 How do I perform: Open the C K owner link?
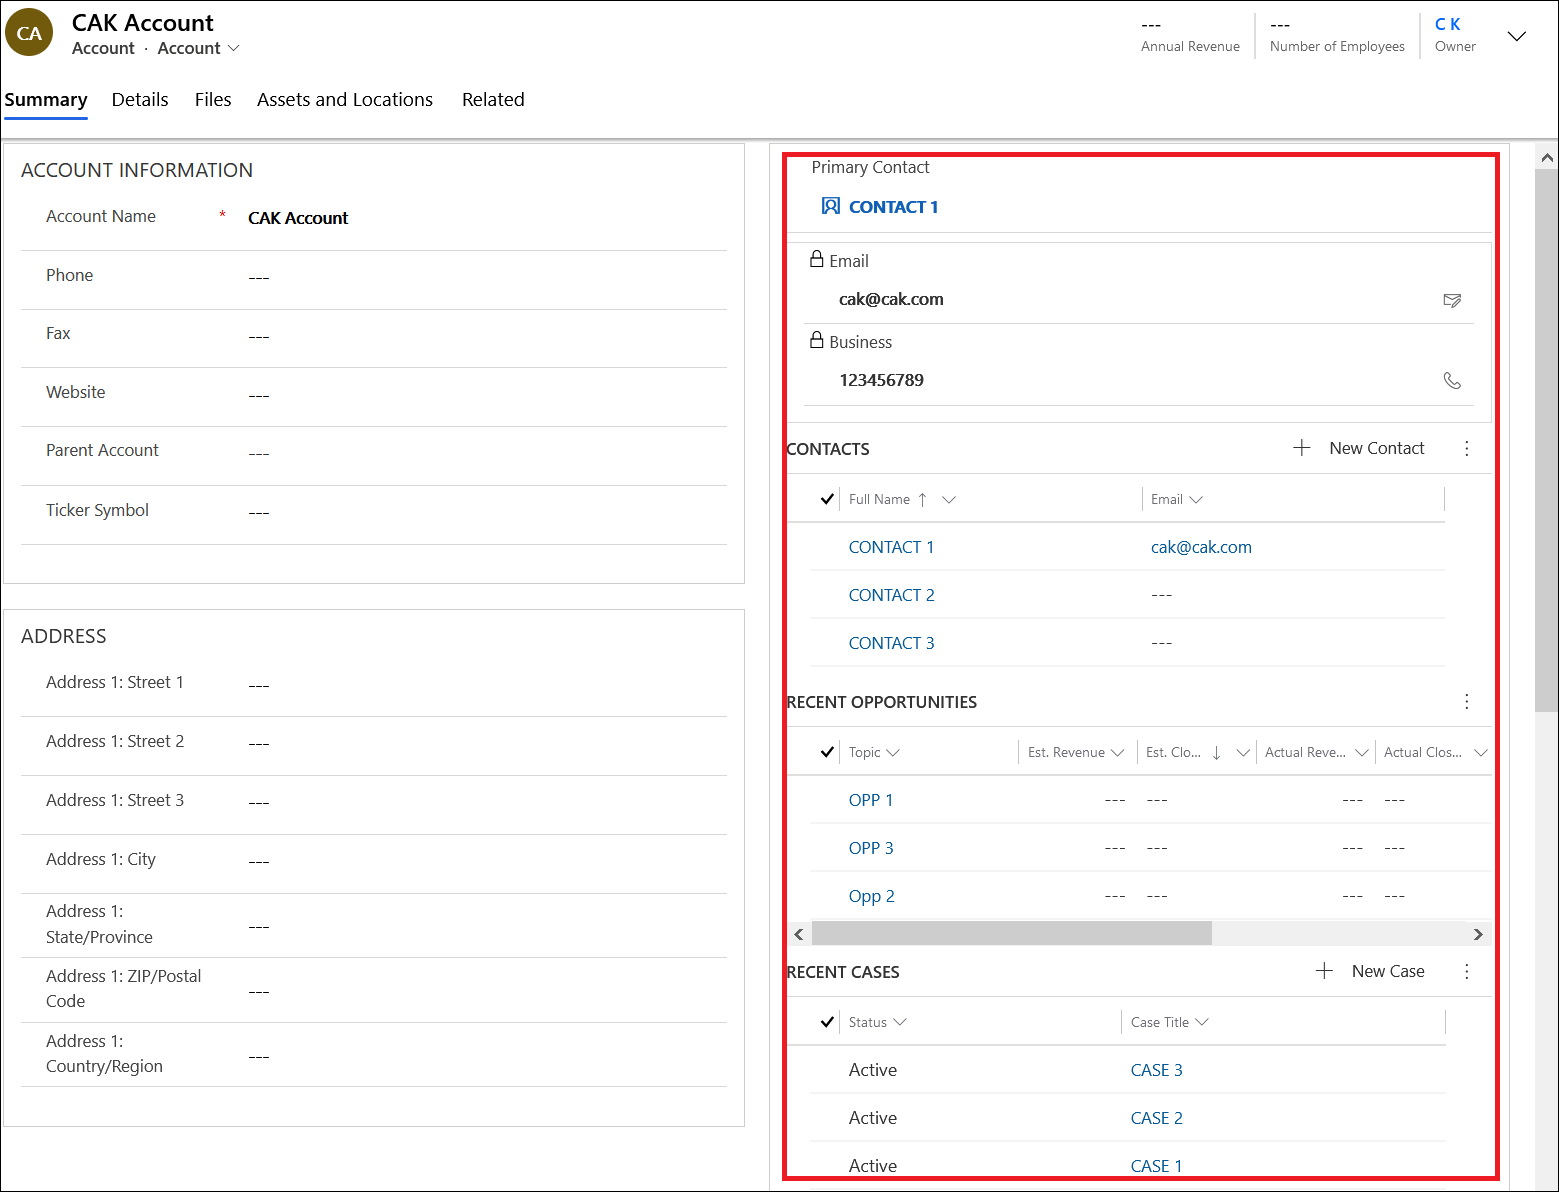[1447, 24]
